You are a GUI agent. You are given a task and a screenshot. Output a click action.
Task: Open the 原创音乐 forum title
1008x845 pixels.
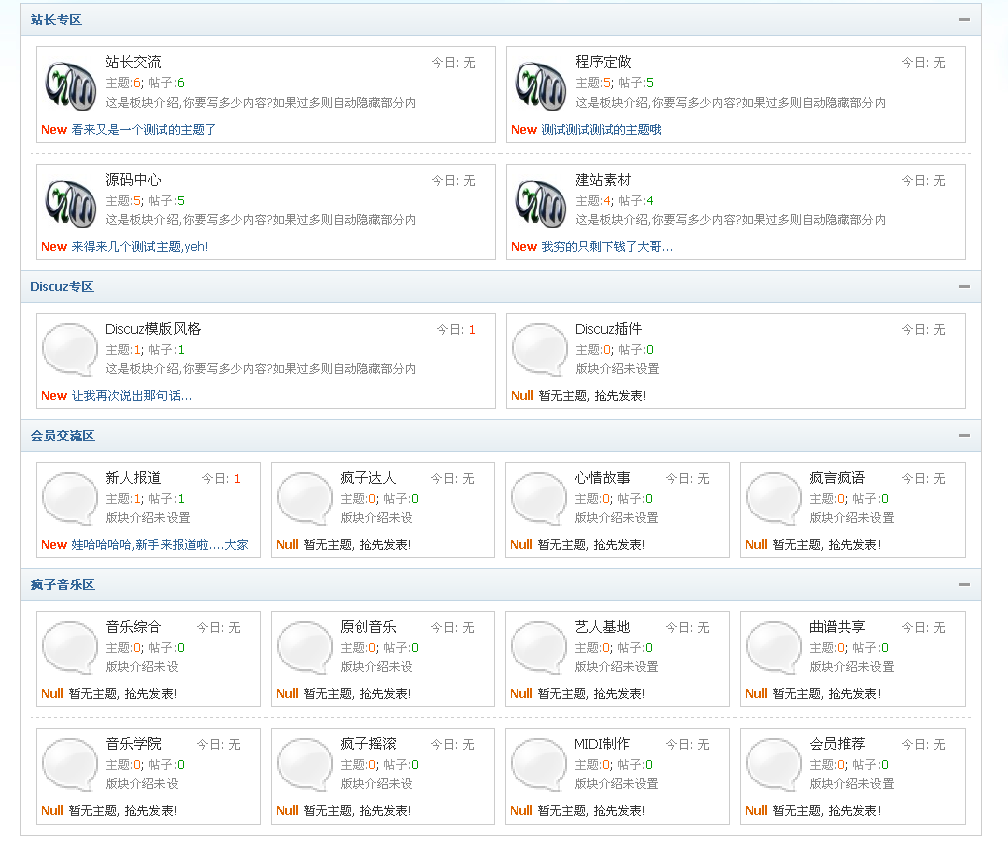[368, 627]
